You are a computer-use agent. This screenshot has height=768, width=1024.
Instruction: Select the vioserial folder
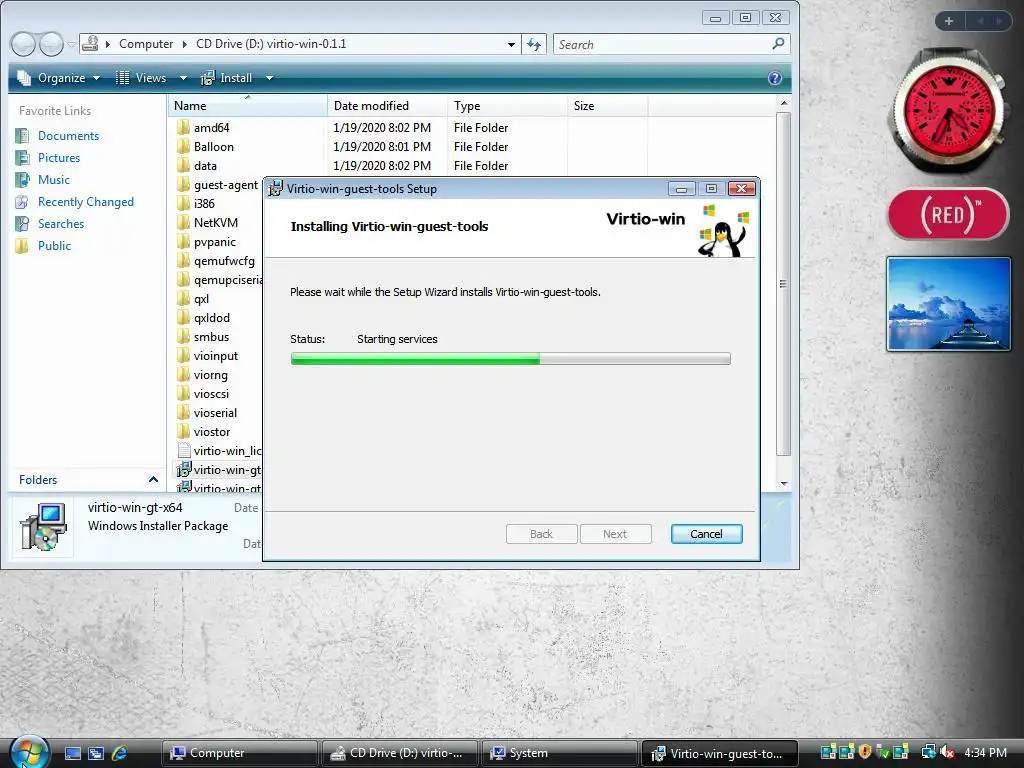(207, 413)
